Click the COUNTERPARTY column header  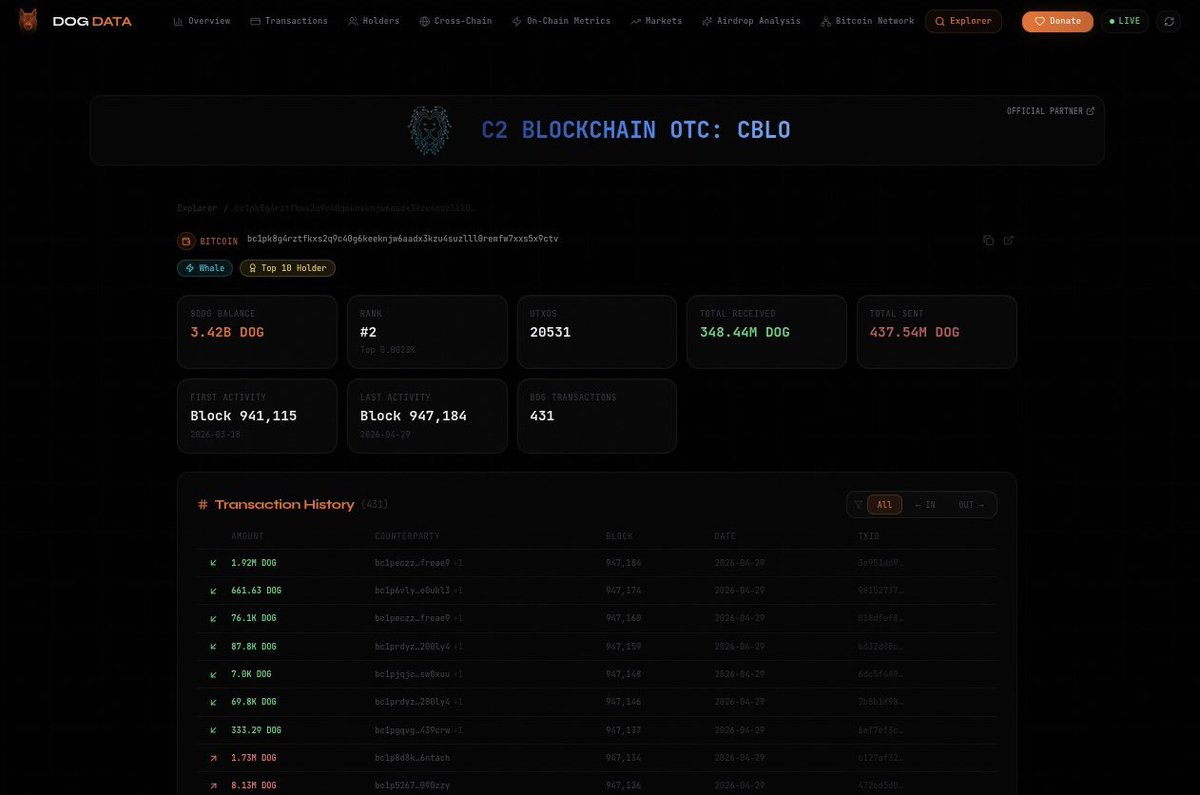[407, 536]
